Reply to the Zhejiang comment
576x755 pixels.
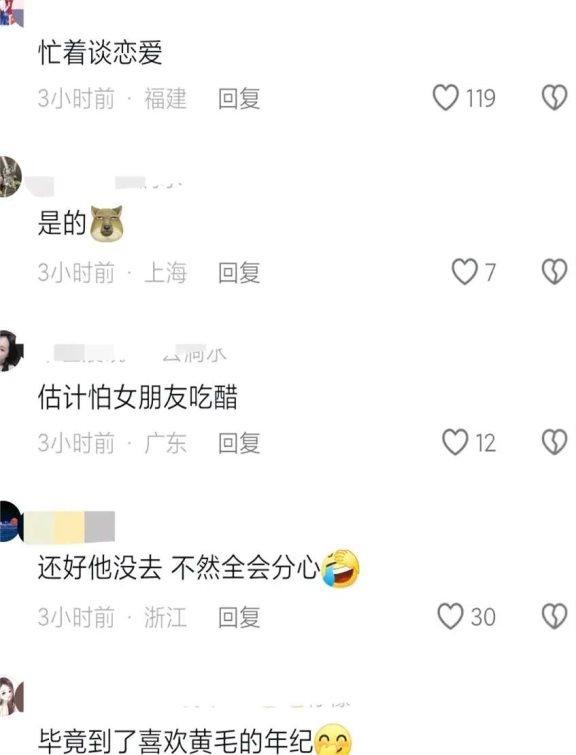(239, 617)
